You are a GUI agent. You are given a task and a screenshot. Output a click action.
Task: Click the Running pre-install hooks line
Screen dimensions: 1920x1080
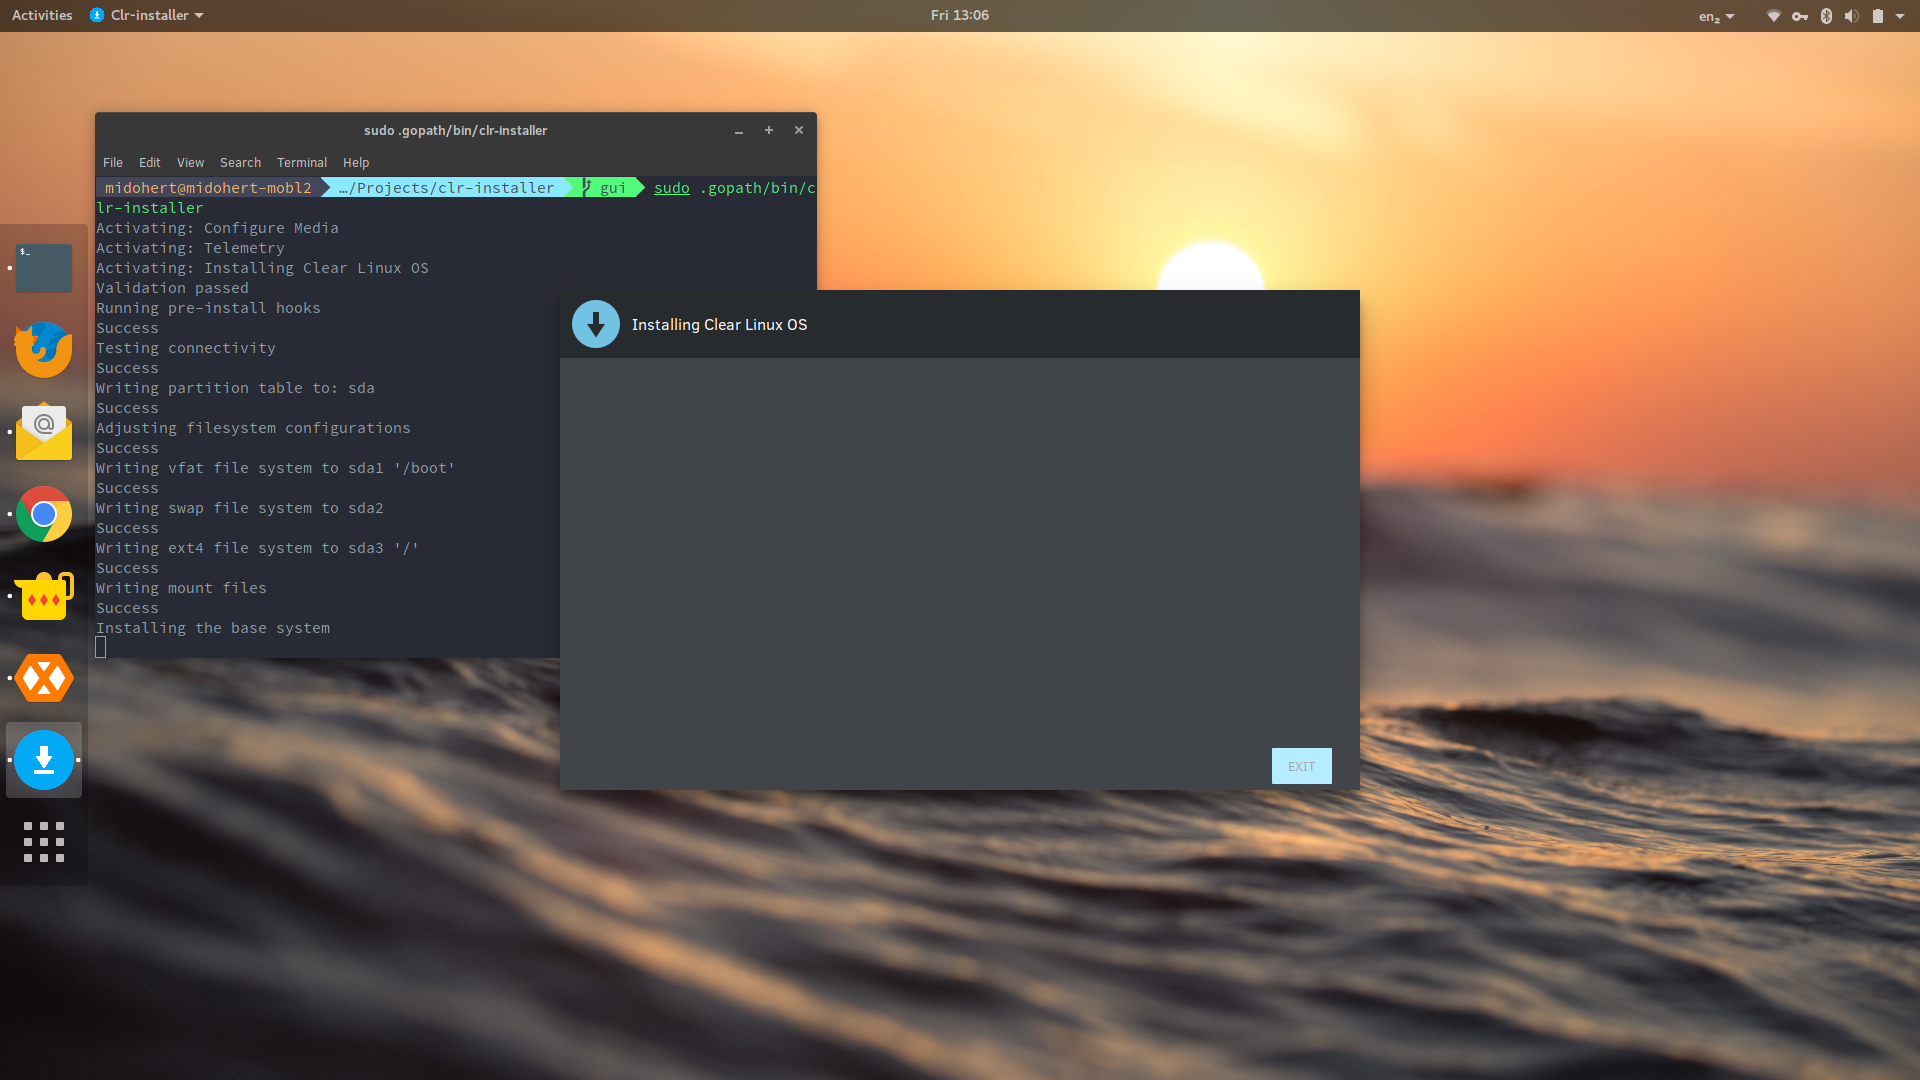pos(208,308)
